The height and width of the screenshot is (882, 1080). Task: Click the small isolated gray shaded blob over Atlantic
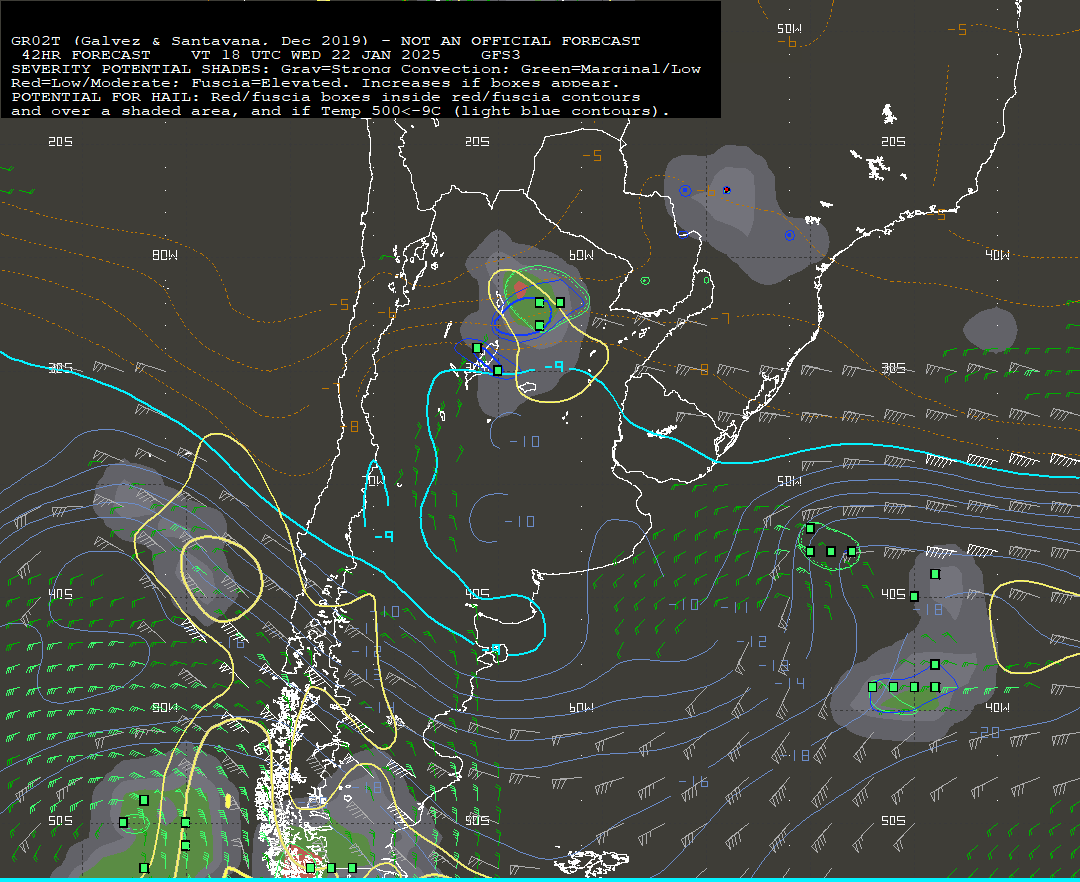pyautogui.click(x=990, y=329)
